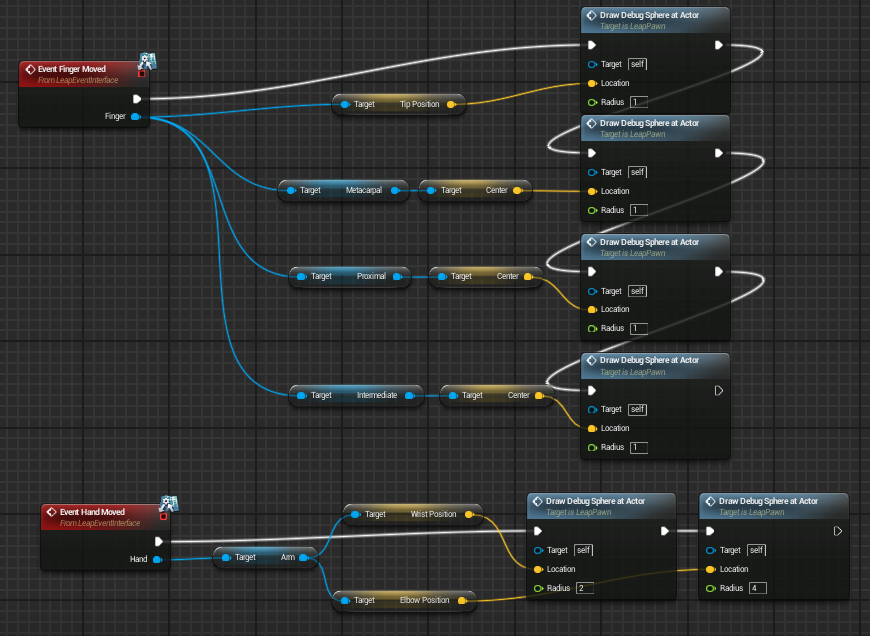The width and height of the screenshot is (870, 636).
Task: Click the Target input pin of the Arm node
Action: [226, 558]
